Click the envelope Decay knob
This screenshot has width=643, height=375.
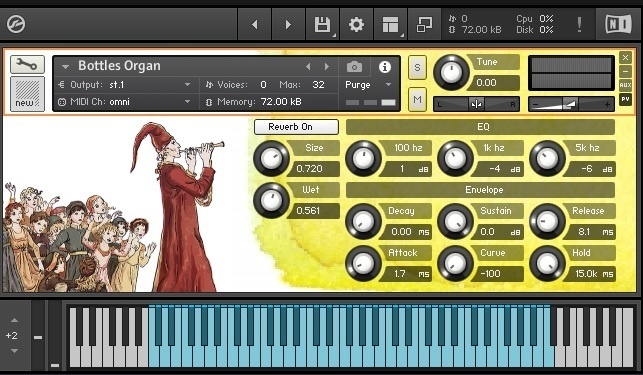(x=363, y=221)
